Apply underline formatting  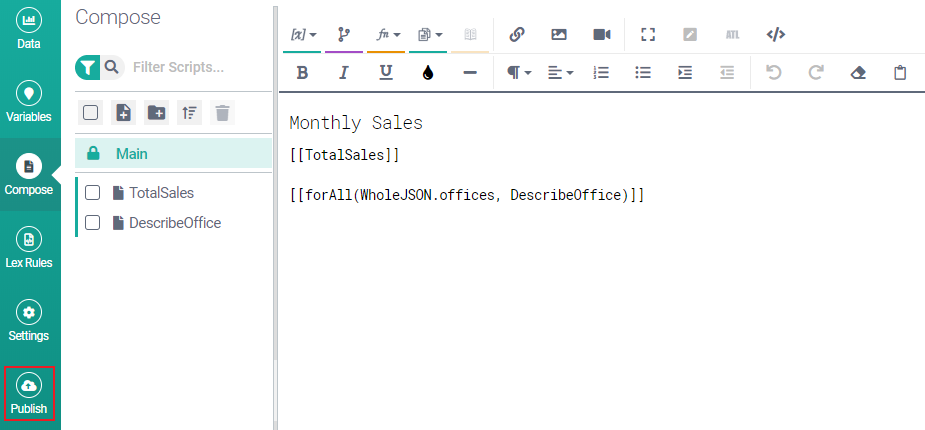pyautogui.click(x=386, y=73)
